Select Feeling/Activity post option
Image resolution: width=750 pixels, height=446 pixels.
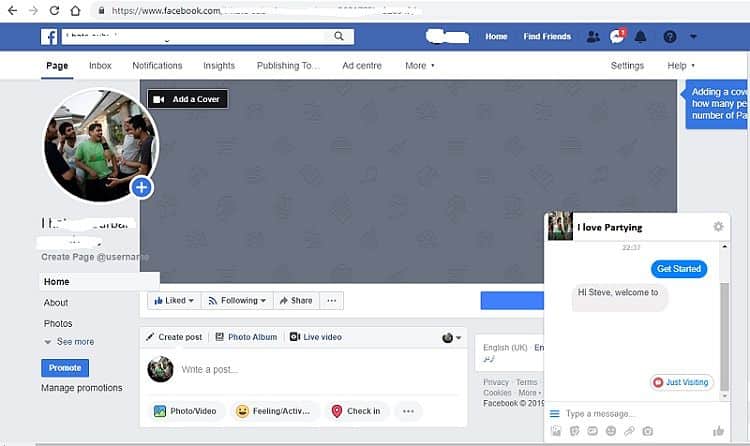tap(276, 411)
